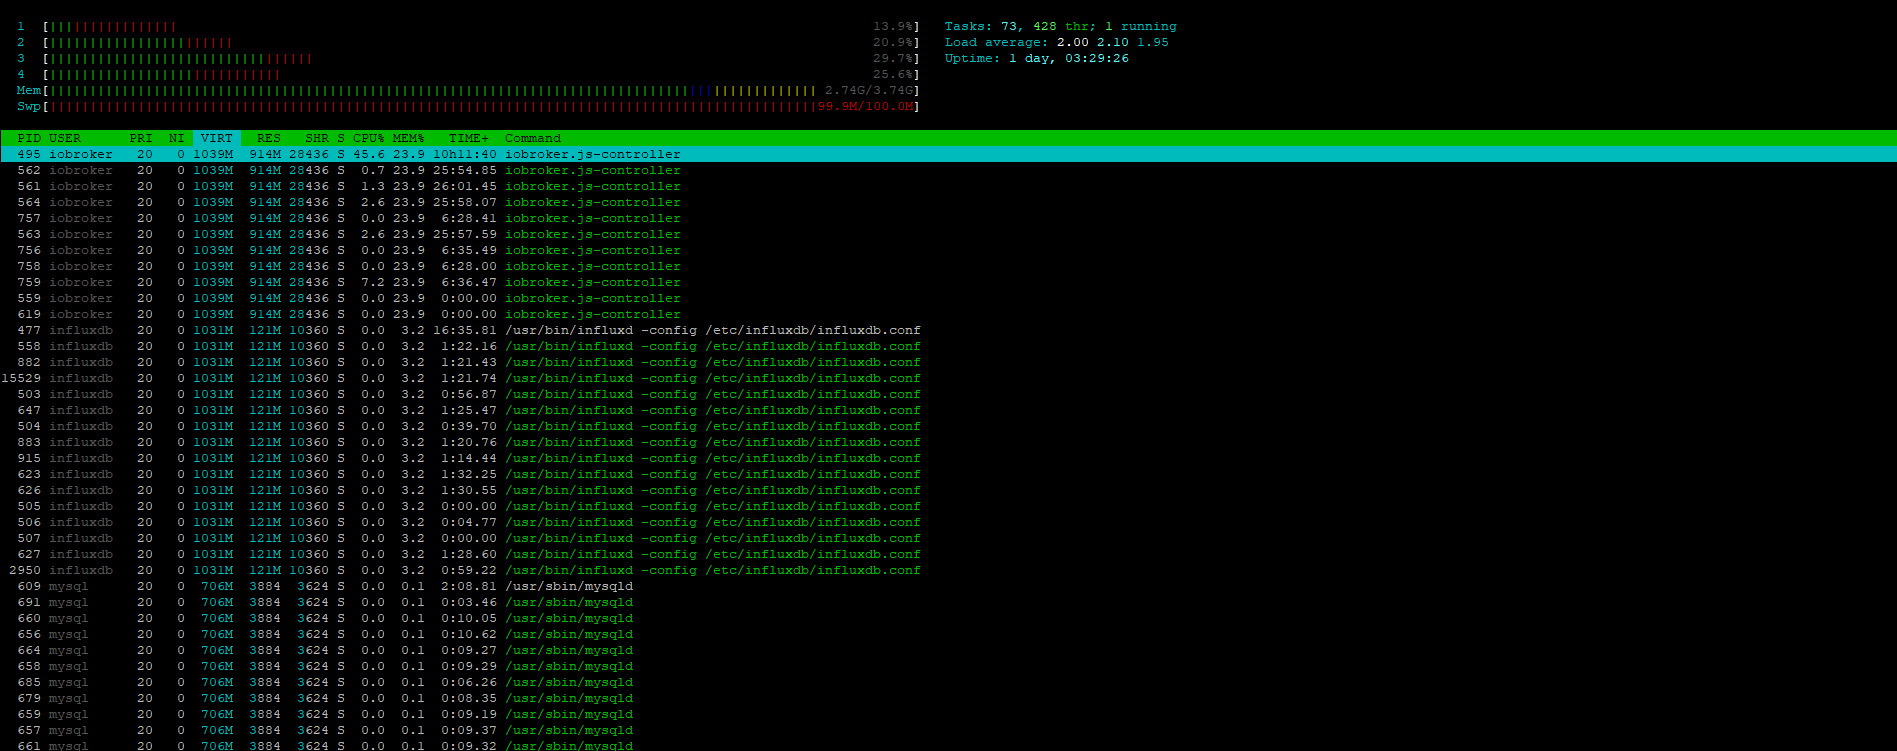Sort processes by the PID column header

pyautogui.click(x=29, y=138)
